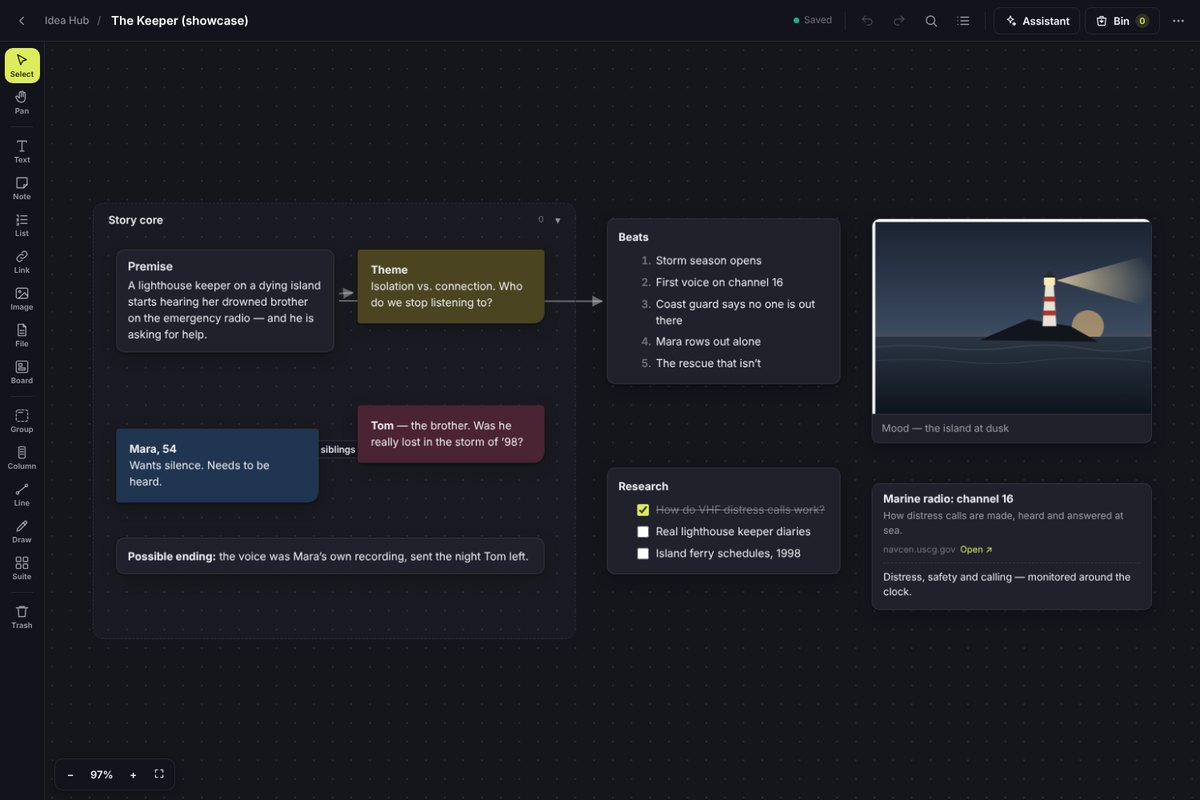Choose the List tool
Viewport: 1200px width, 800px height.
coord(22,225)
